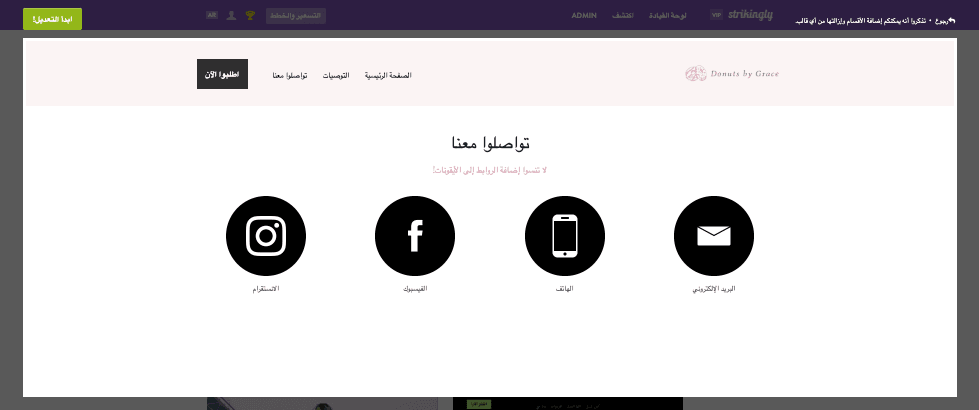Open the لوحة القيادة dashboard menu item
Image resolution: width=979 pixels, height=410 pixels.
669,15
